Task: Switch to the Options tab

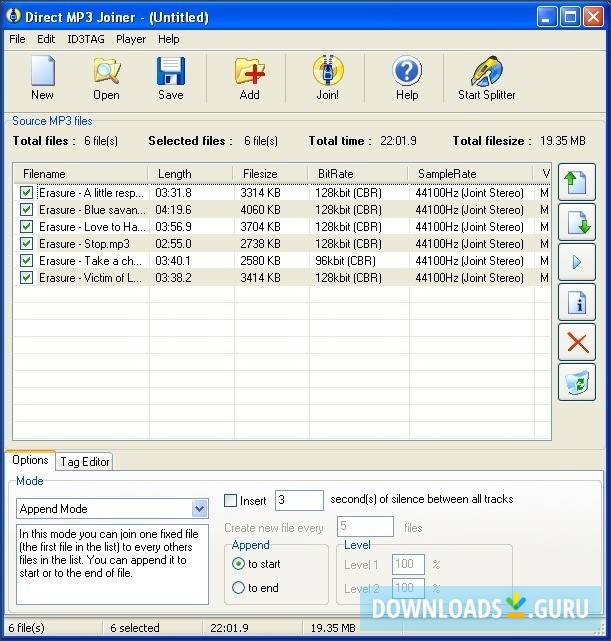Action: pos(30,460)
